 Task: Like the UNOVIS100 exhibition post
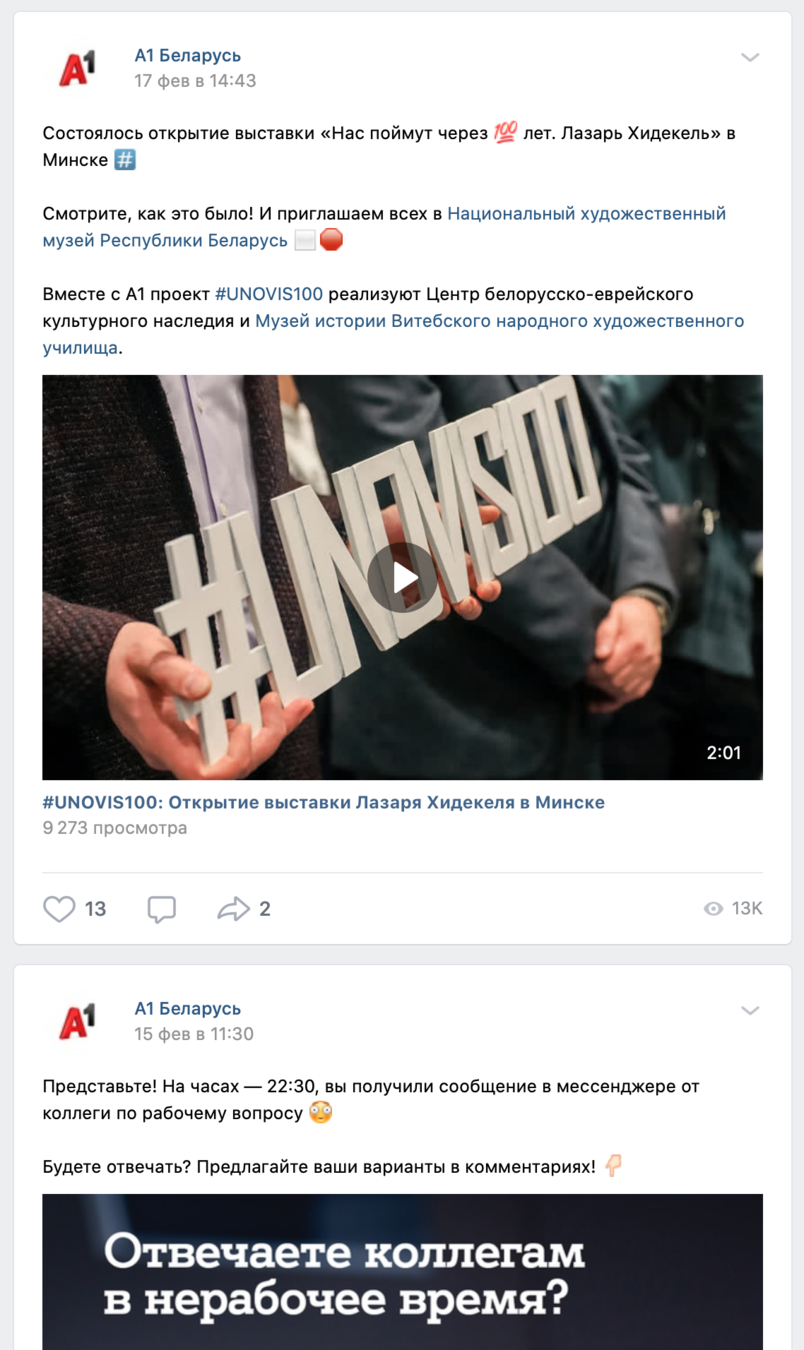click(60, 908)
